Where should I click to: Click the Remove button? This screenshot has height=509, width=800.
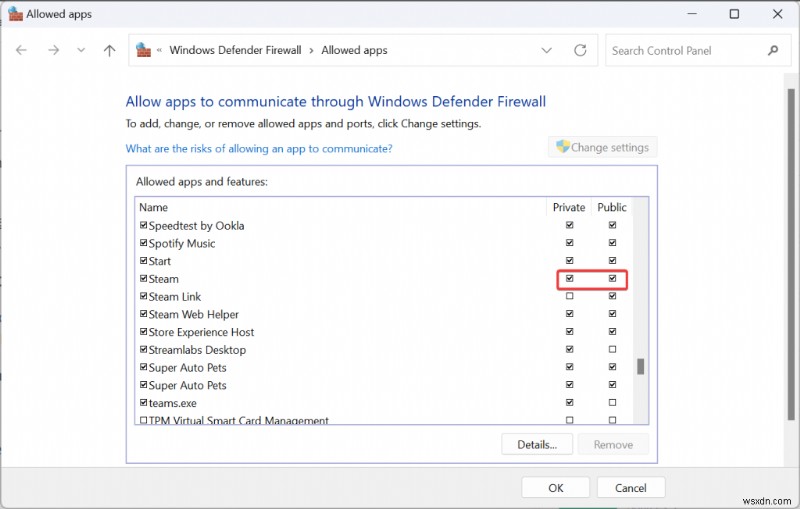(x=613, y=444)
